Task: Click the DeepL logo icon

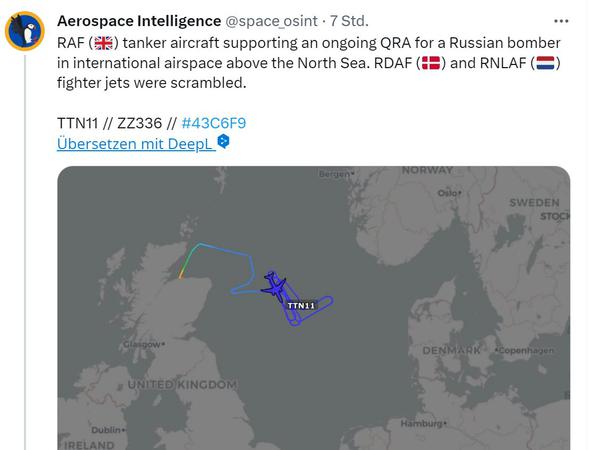Action: (223, 141)
